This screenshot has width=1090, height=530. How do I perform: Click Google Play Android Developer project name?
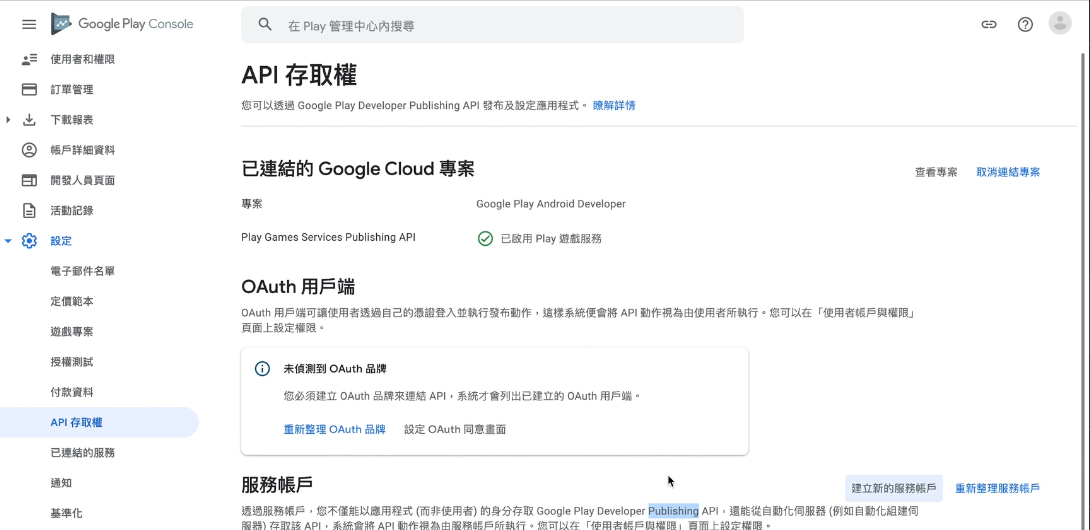[x=551, y=204]
